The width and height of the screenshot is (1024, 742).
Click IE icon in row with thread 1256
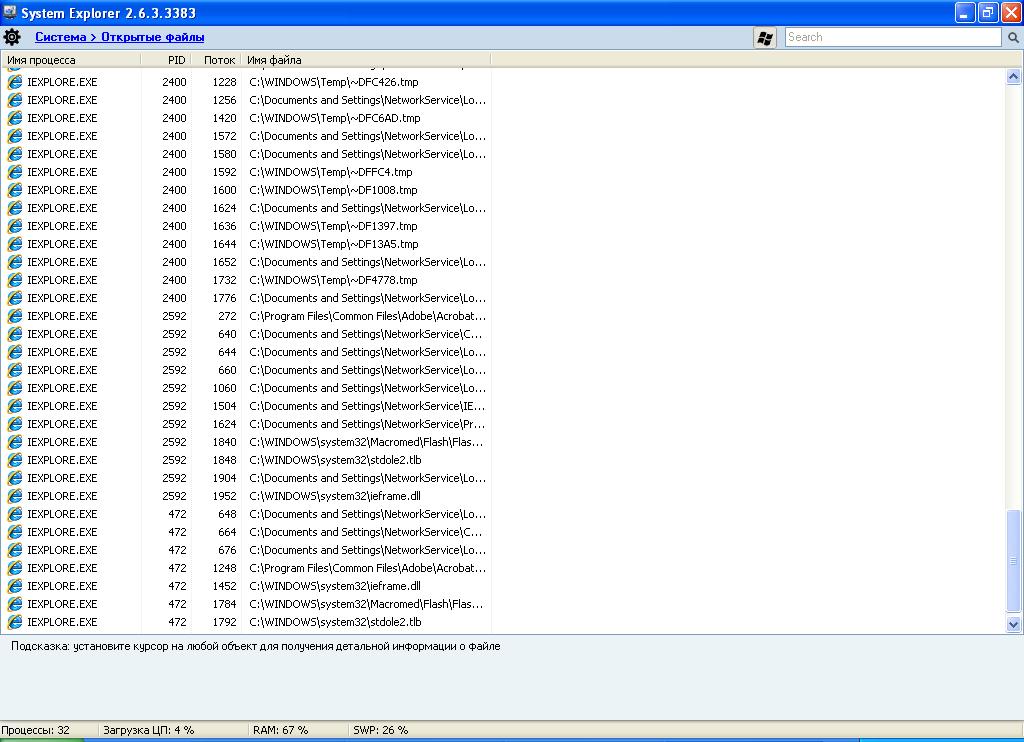[14, 100]
